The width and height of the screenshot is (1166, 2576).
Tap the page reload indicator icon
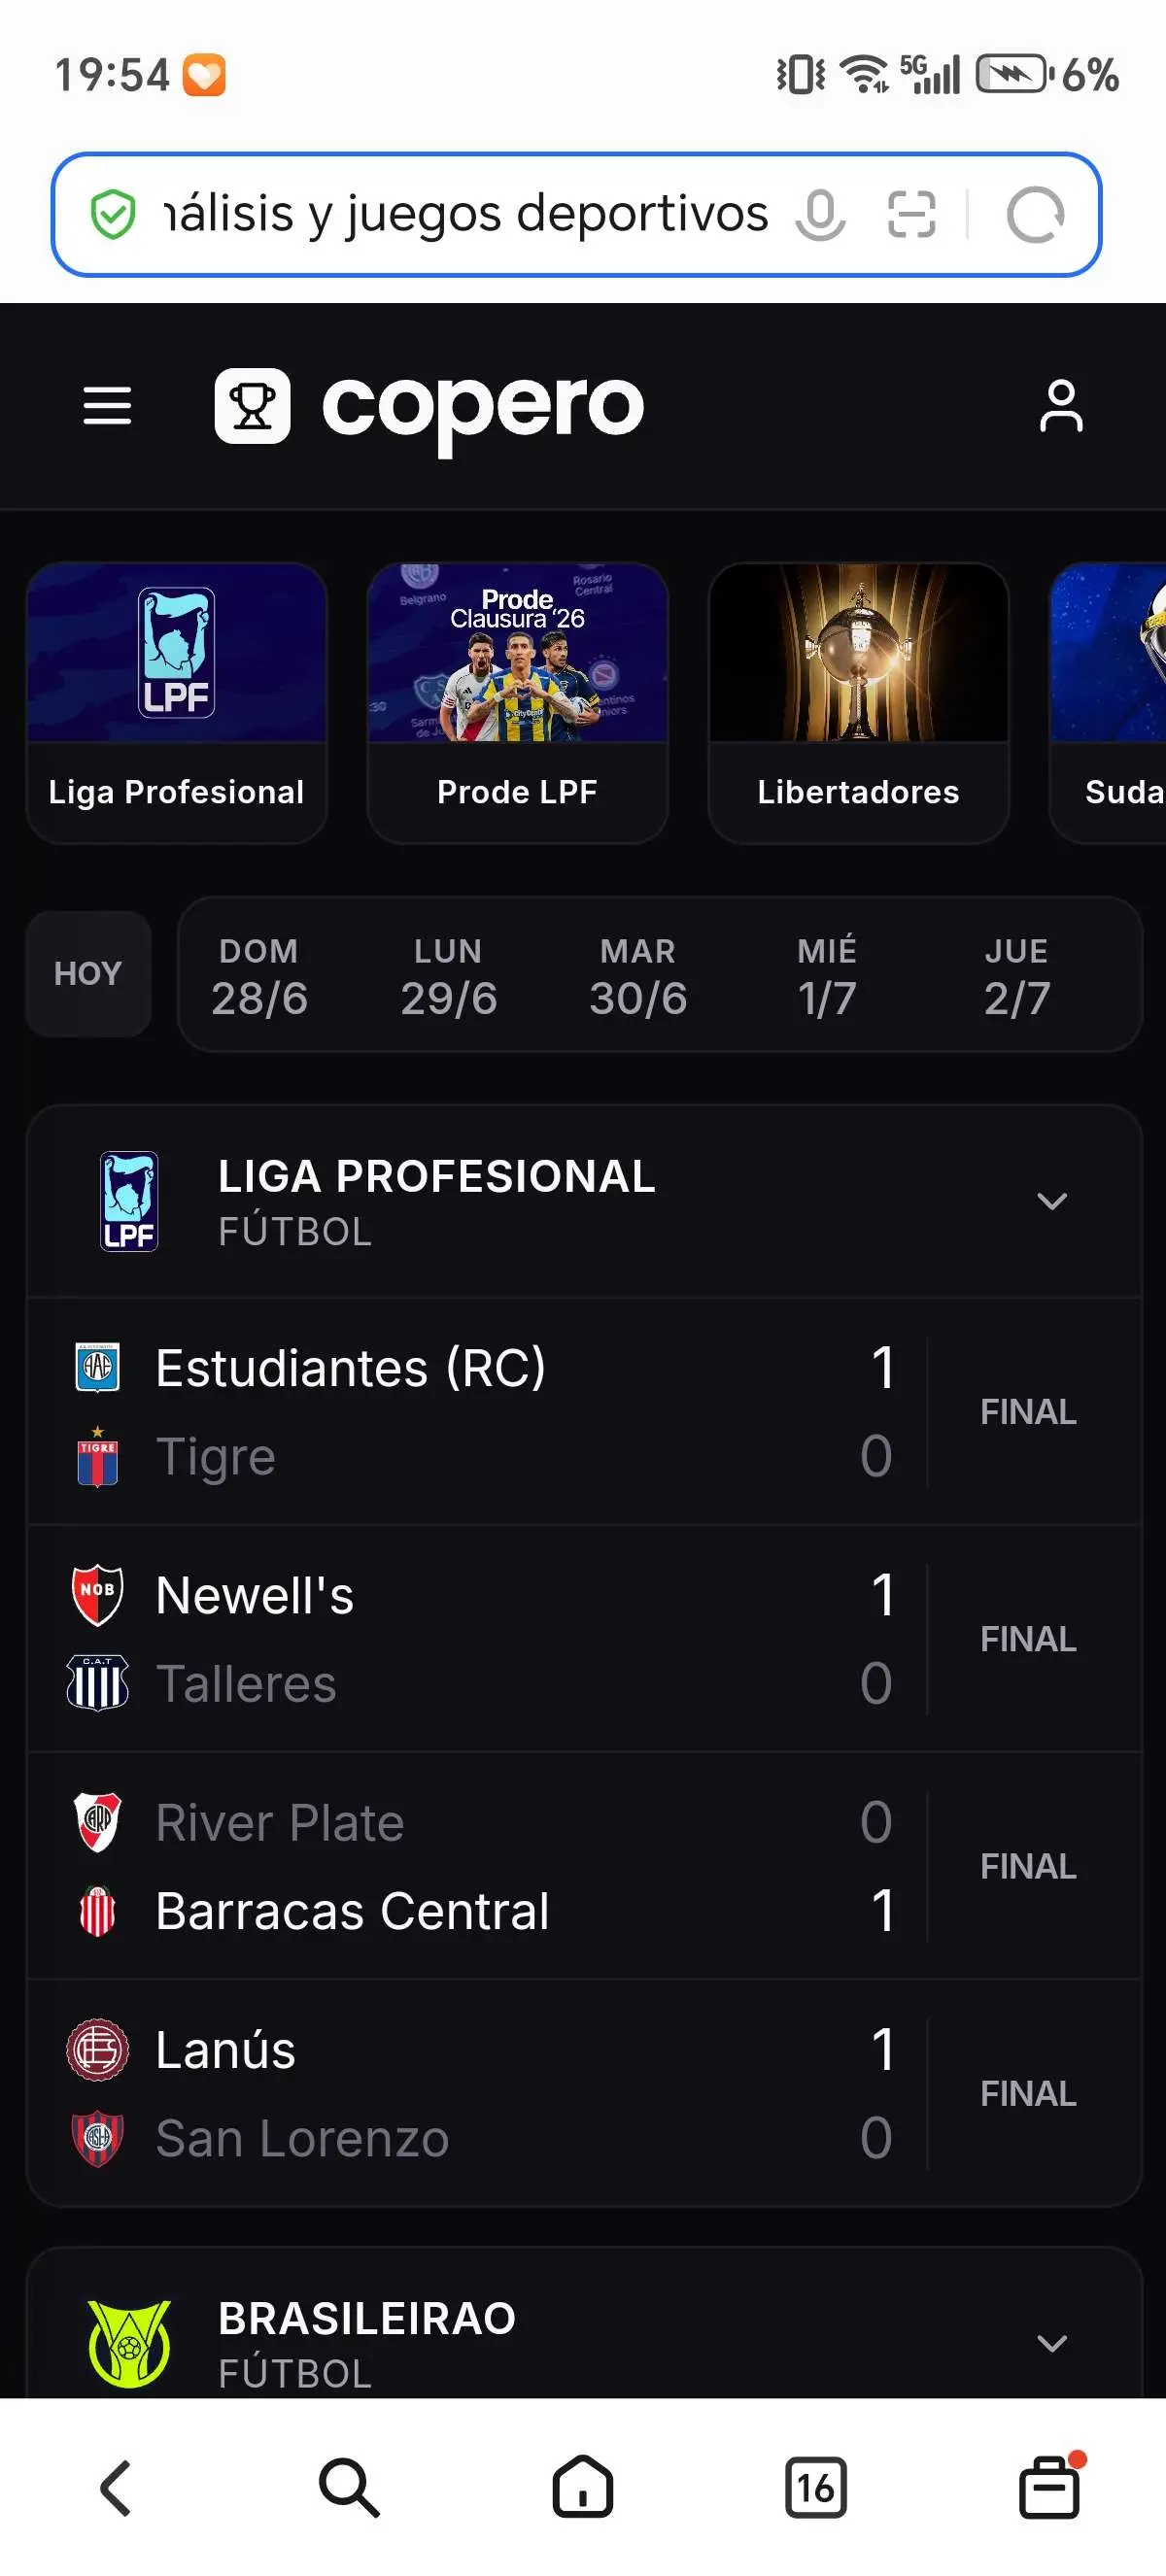tap(1035, 214)
